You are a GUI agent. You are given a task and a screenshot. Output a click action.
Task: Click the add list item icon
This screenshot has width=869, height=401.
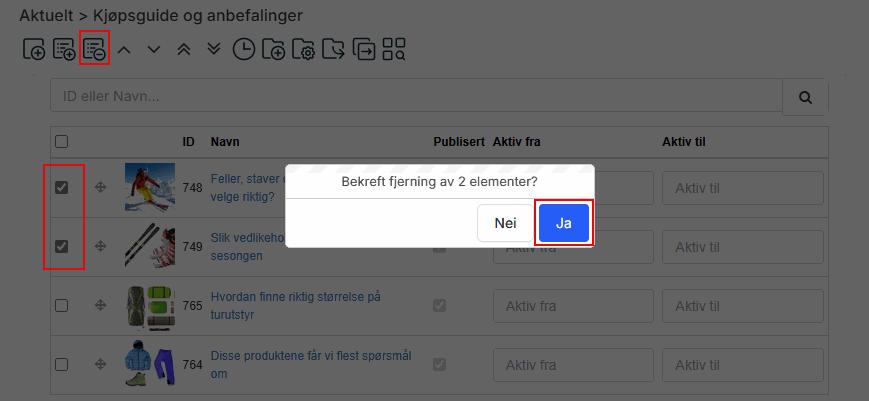coord(64,49)
